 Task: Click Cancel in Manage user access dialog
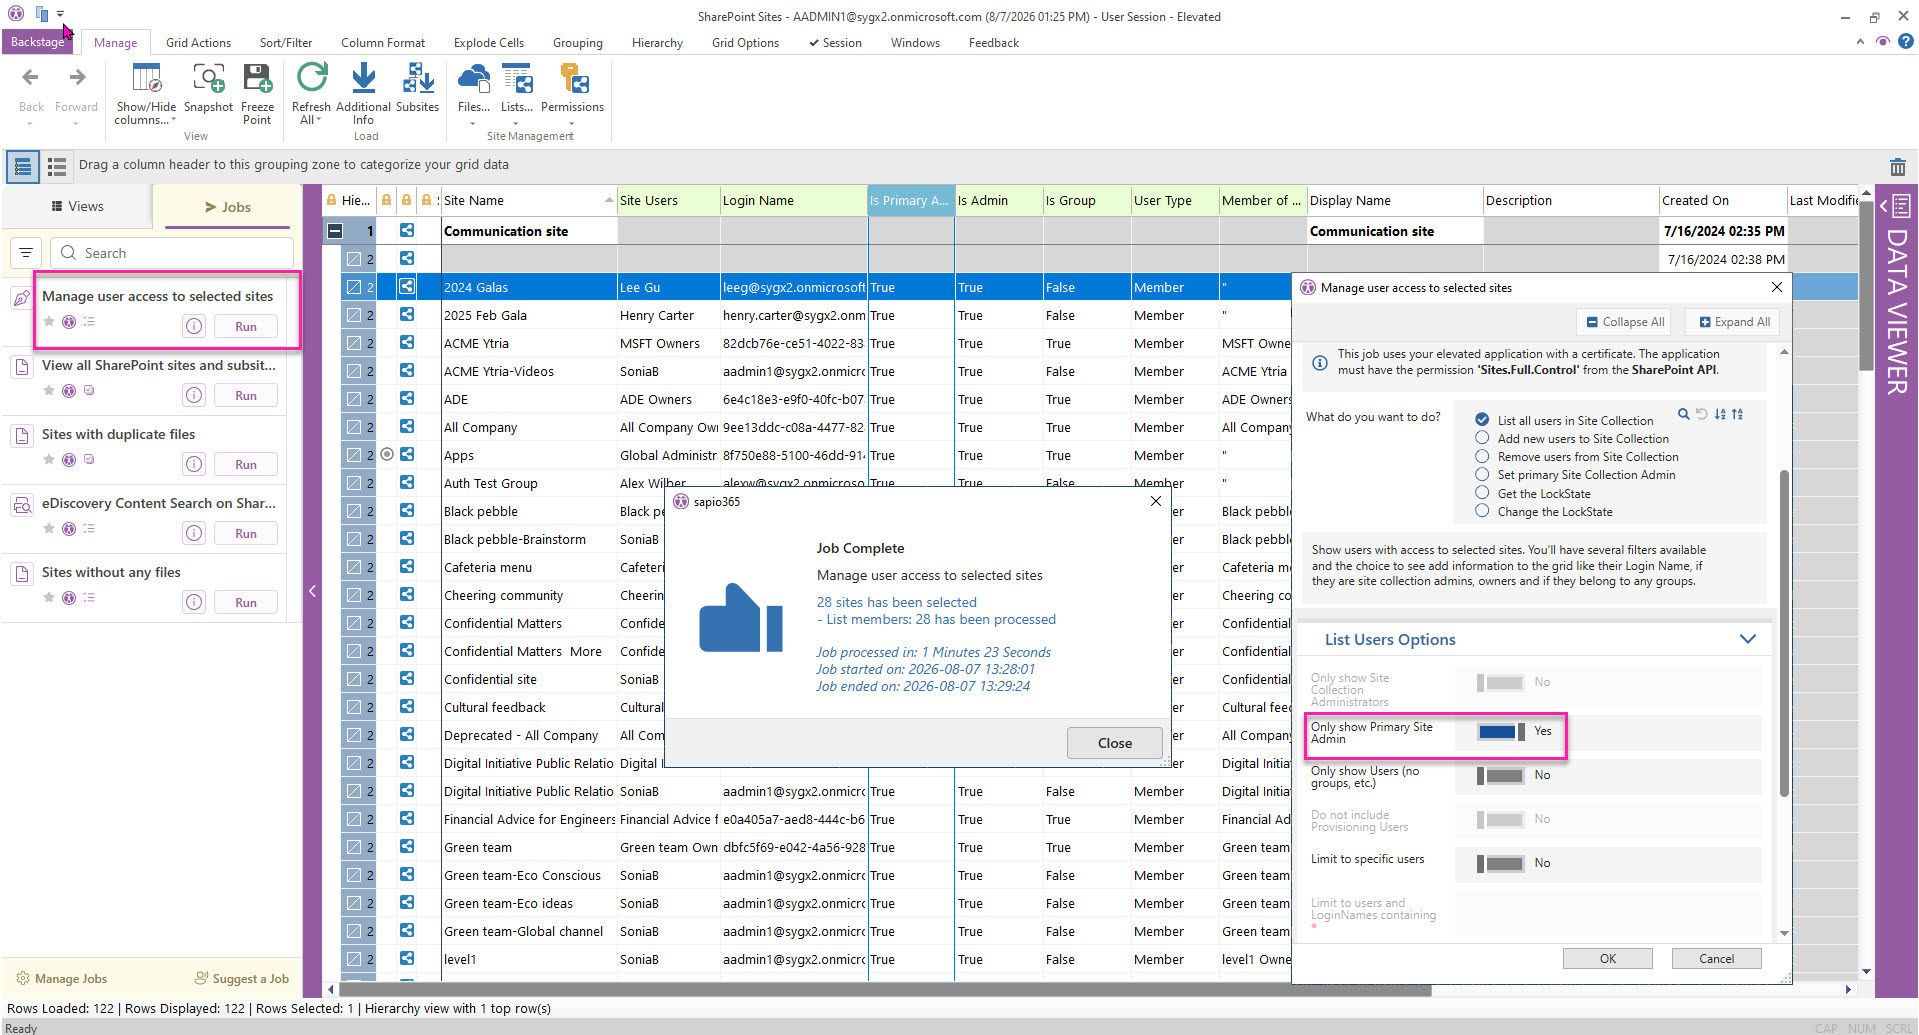tap(1716, 958)
